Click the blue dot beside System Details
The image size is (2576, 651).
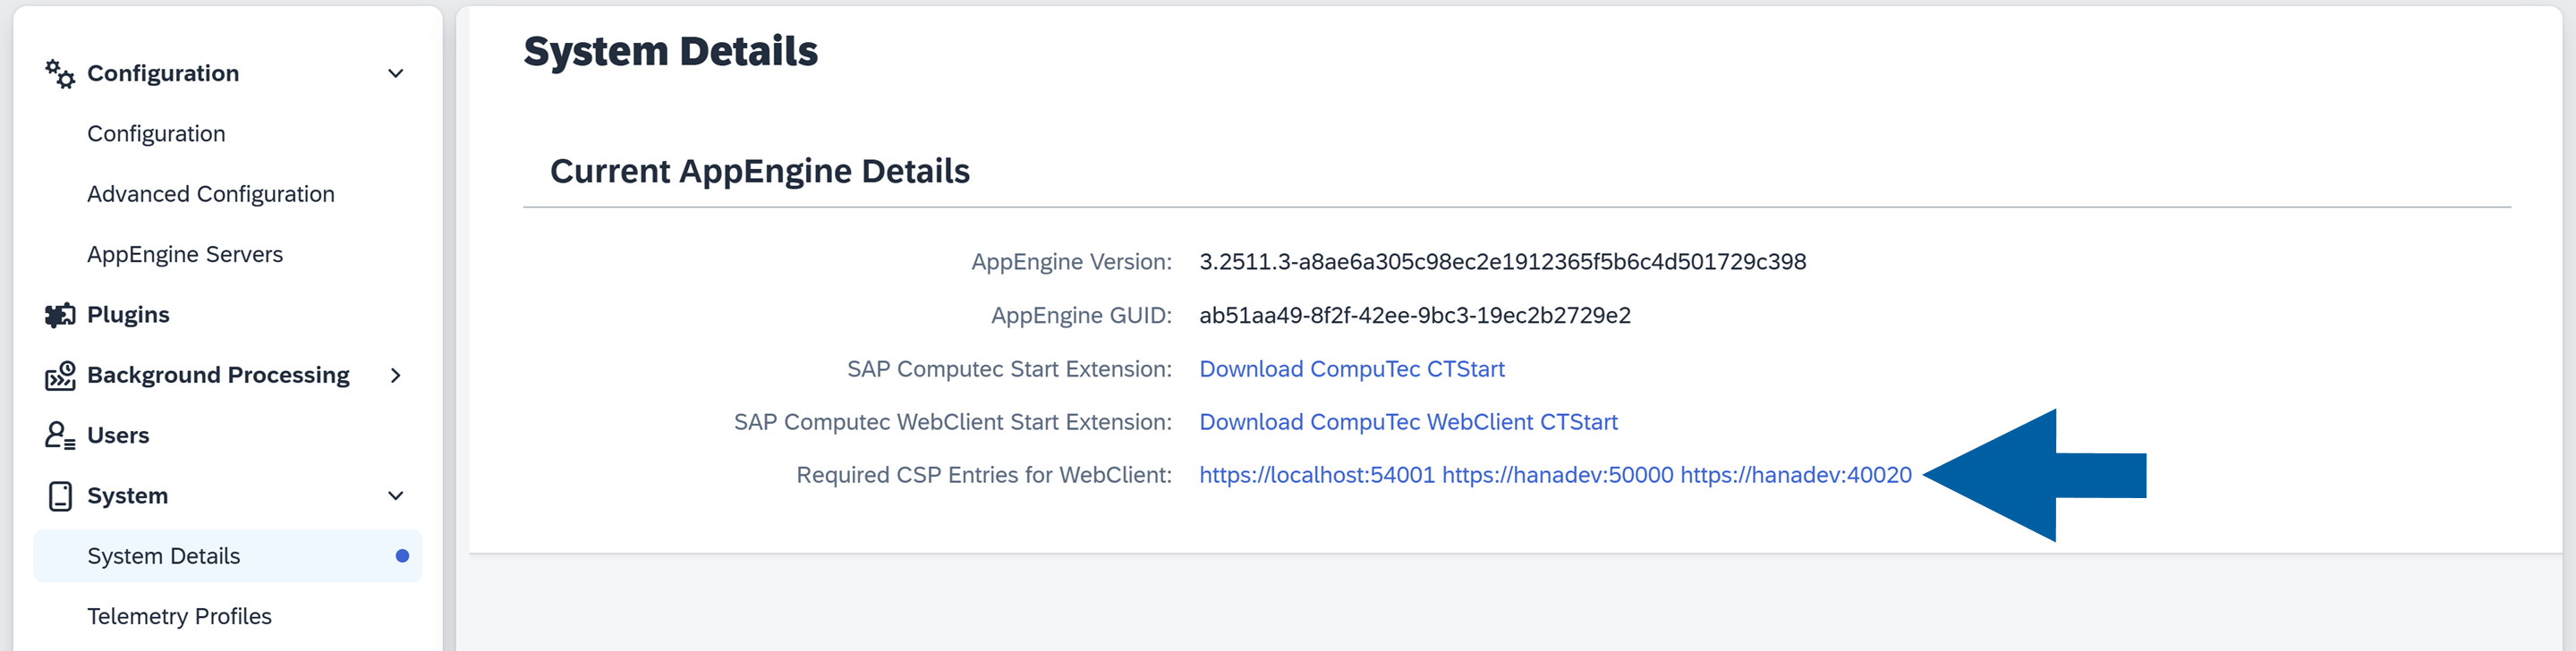pos(403,556)
